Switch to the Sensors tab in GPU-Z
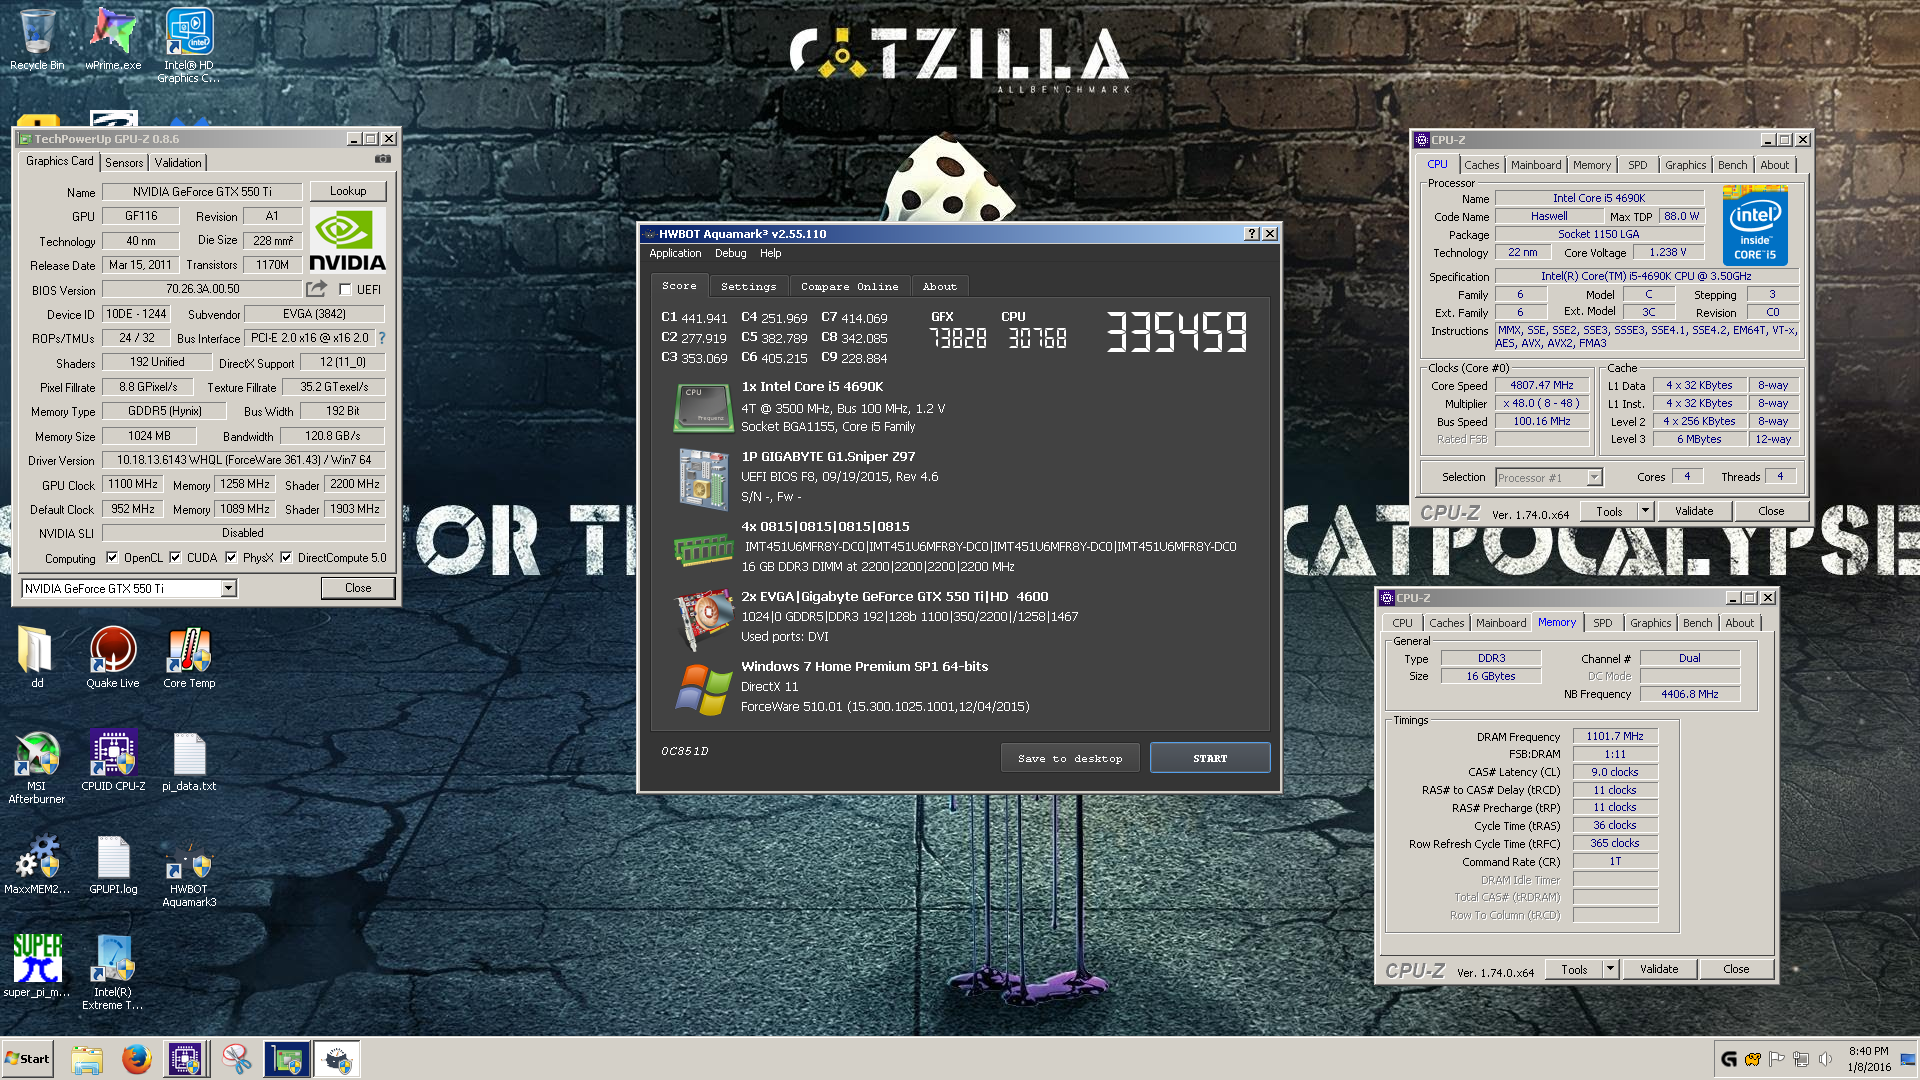The width and height of the screenshot is (1920, 1080). click(124, 163)
